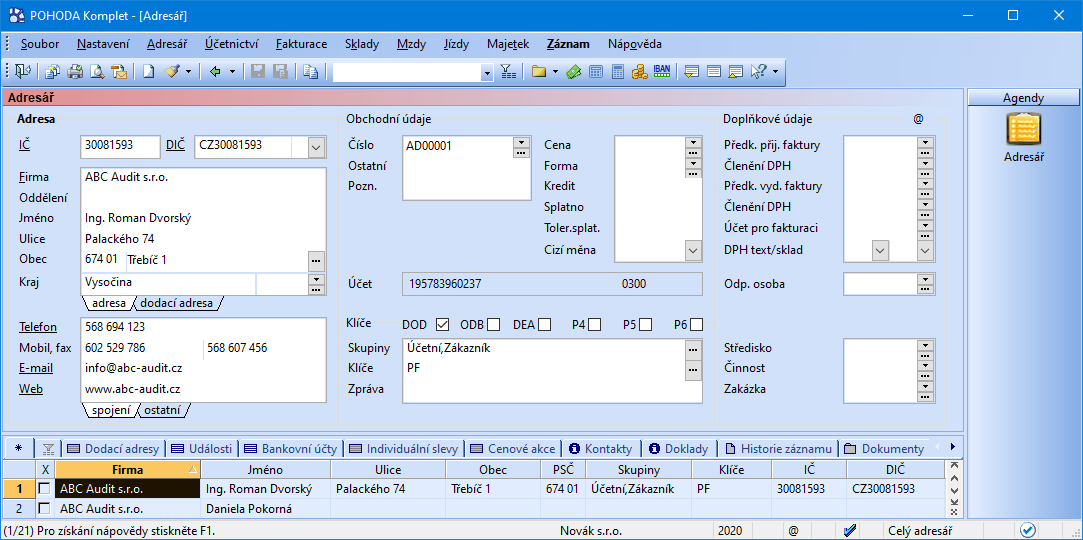
Task: Click the new blank record icon
Action: pyautogui.click(x=148, y=72)
